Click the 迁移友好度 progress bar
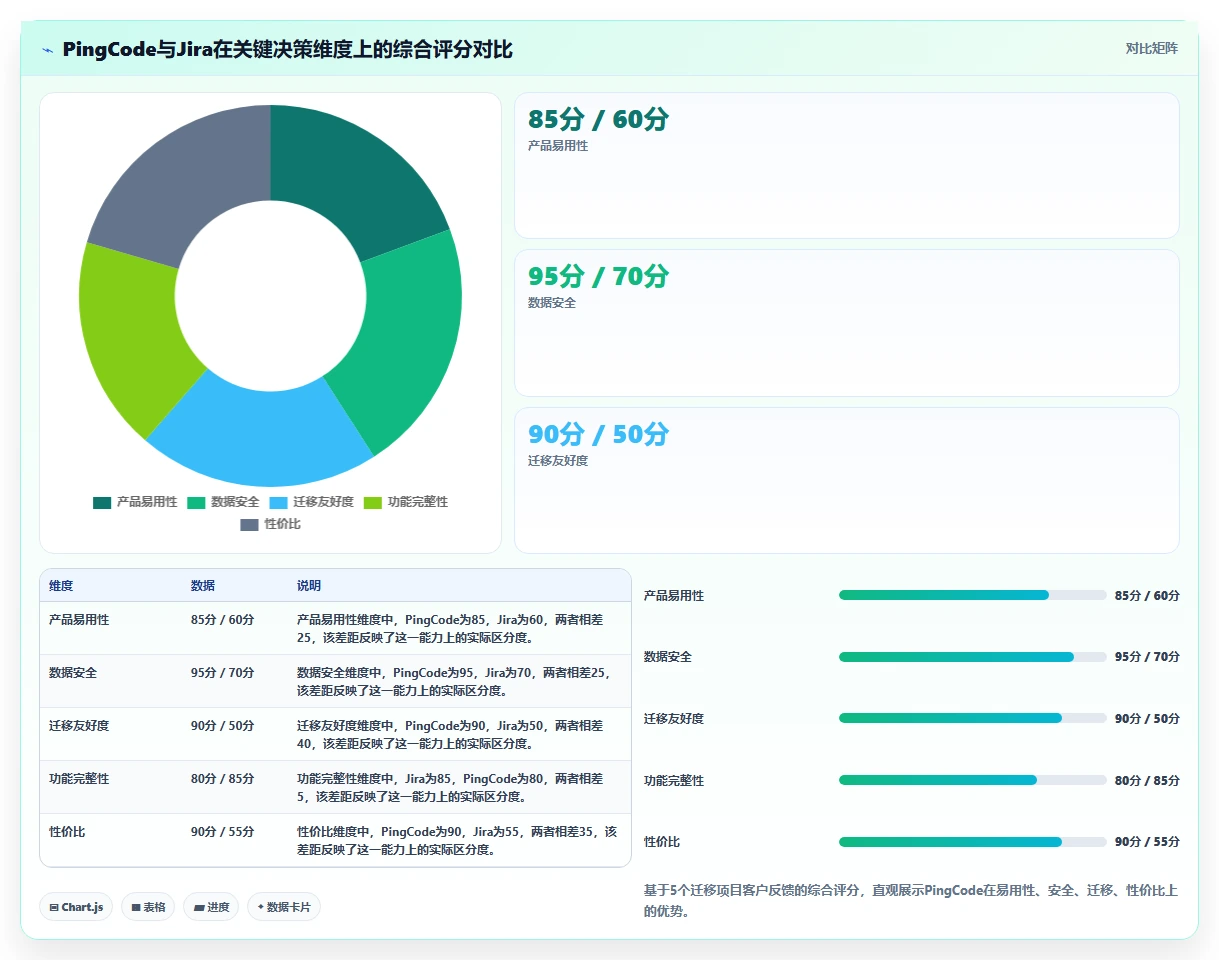1219x960 pixels. pyautogui.click(x=973, y=718)
